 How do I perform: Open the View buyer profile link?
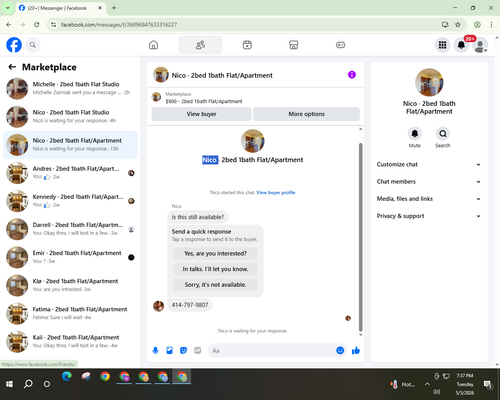[x=276, y=192]
